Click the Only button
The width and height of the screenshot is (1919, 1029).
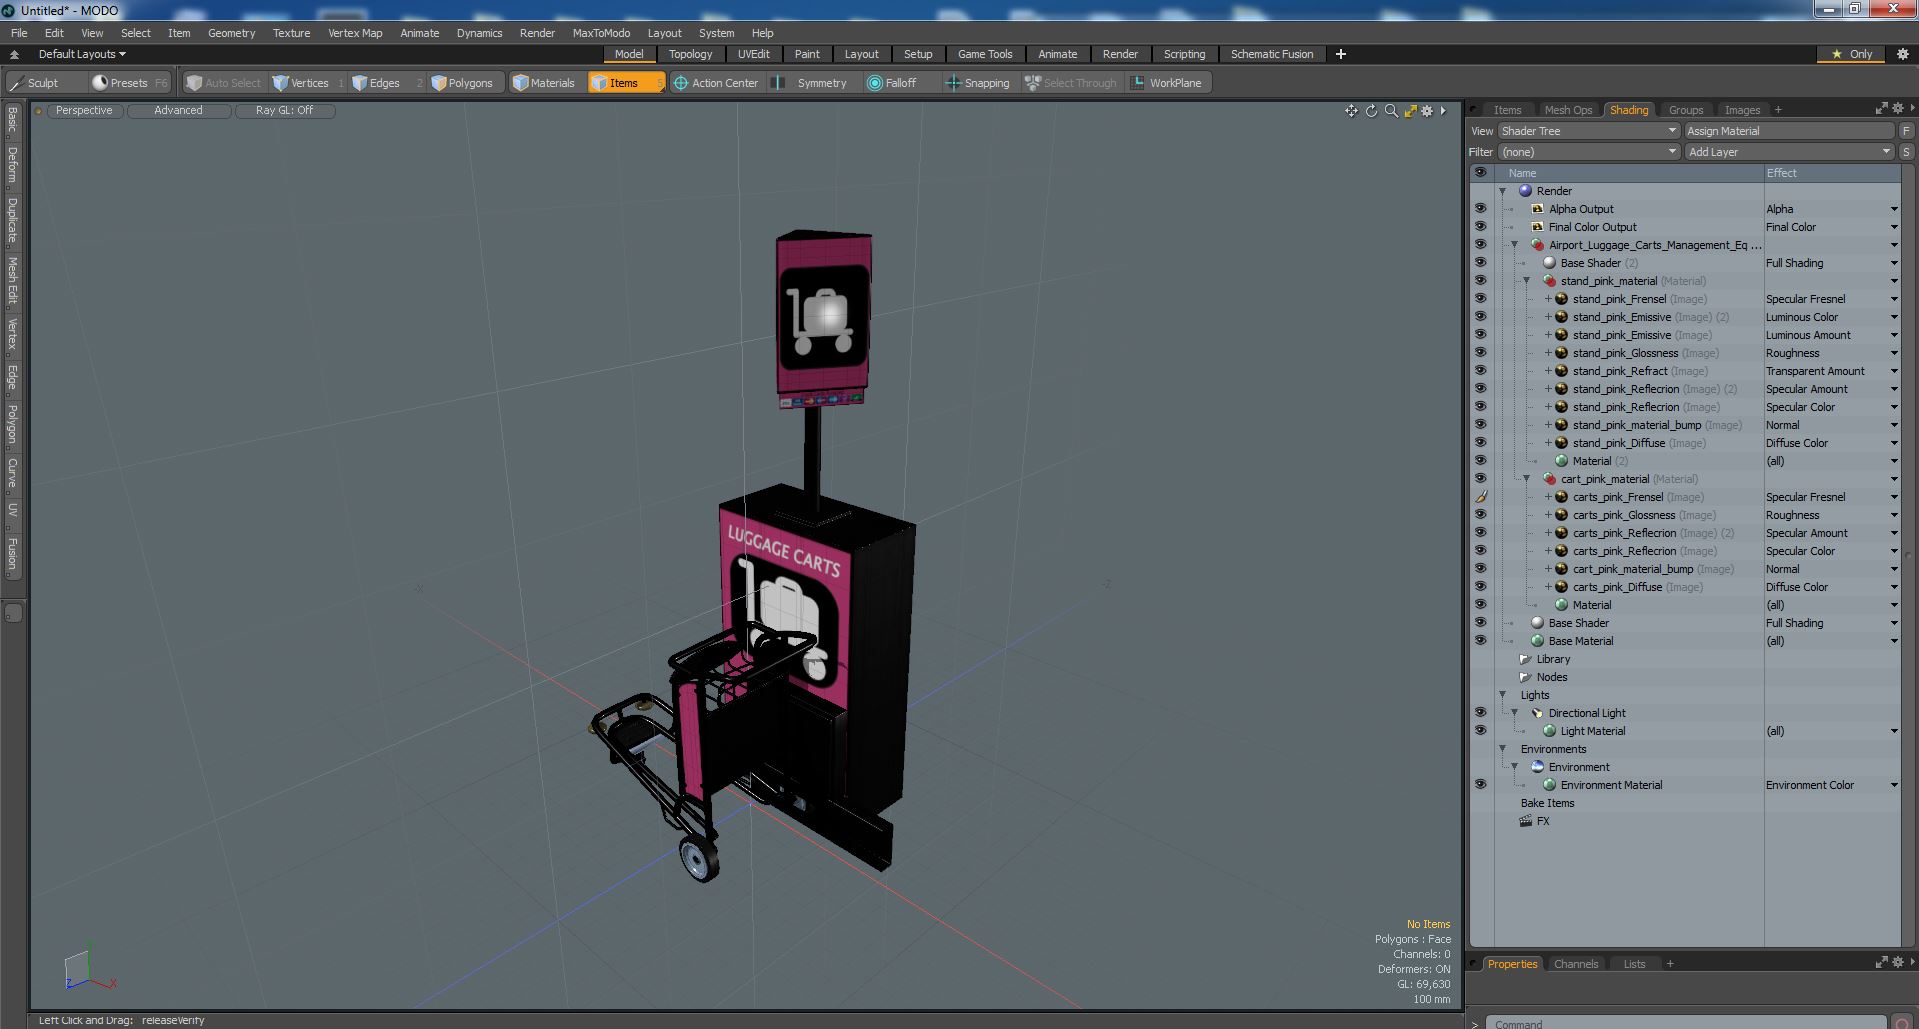[x=1852, y=54]
